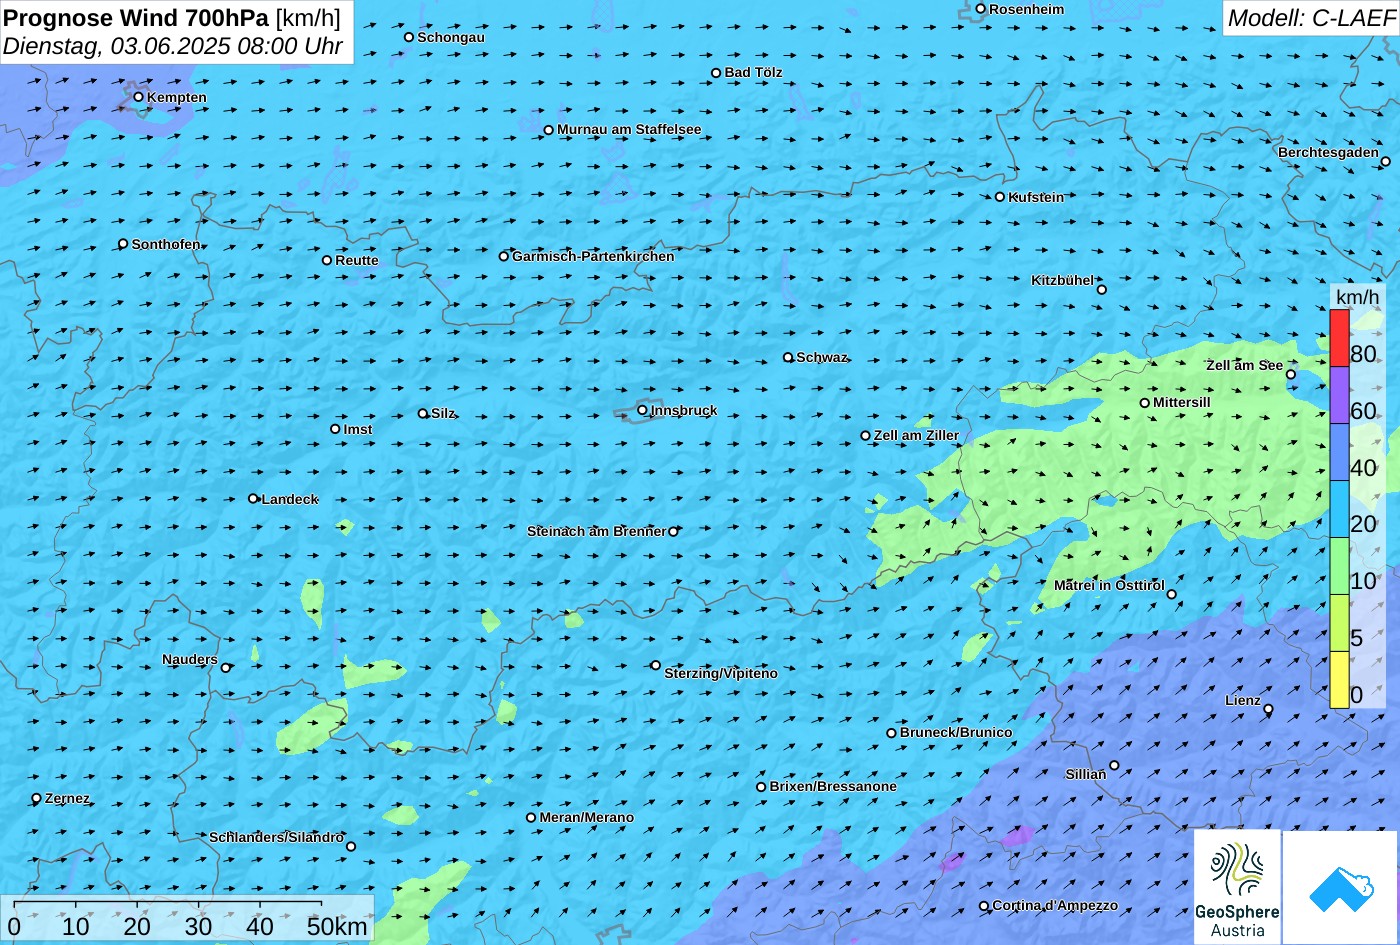This screenshot has width=1400, height=945.
Task: Click the Imst town marker
Action: (335, 429)
